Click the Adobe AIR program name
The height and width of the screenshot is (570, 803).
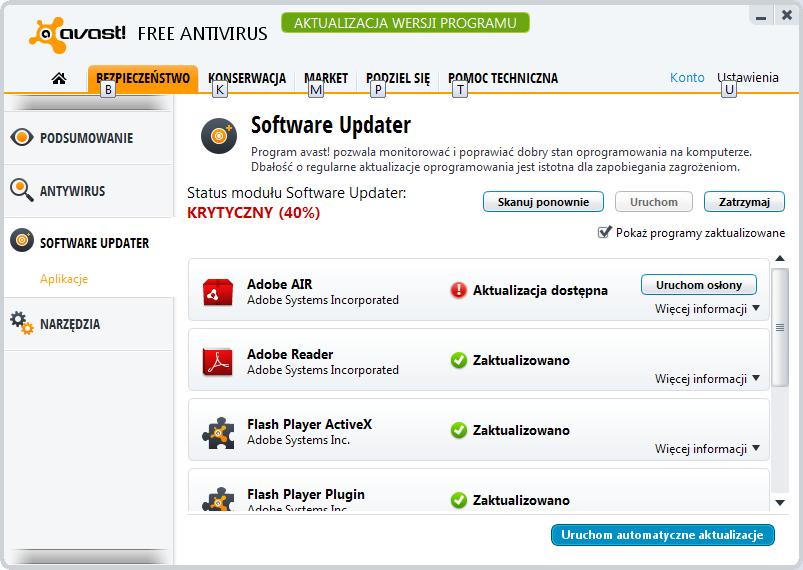coord(280,284)
